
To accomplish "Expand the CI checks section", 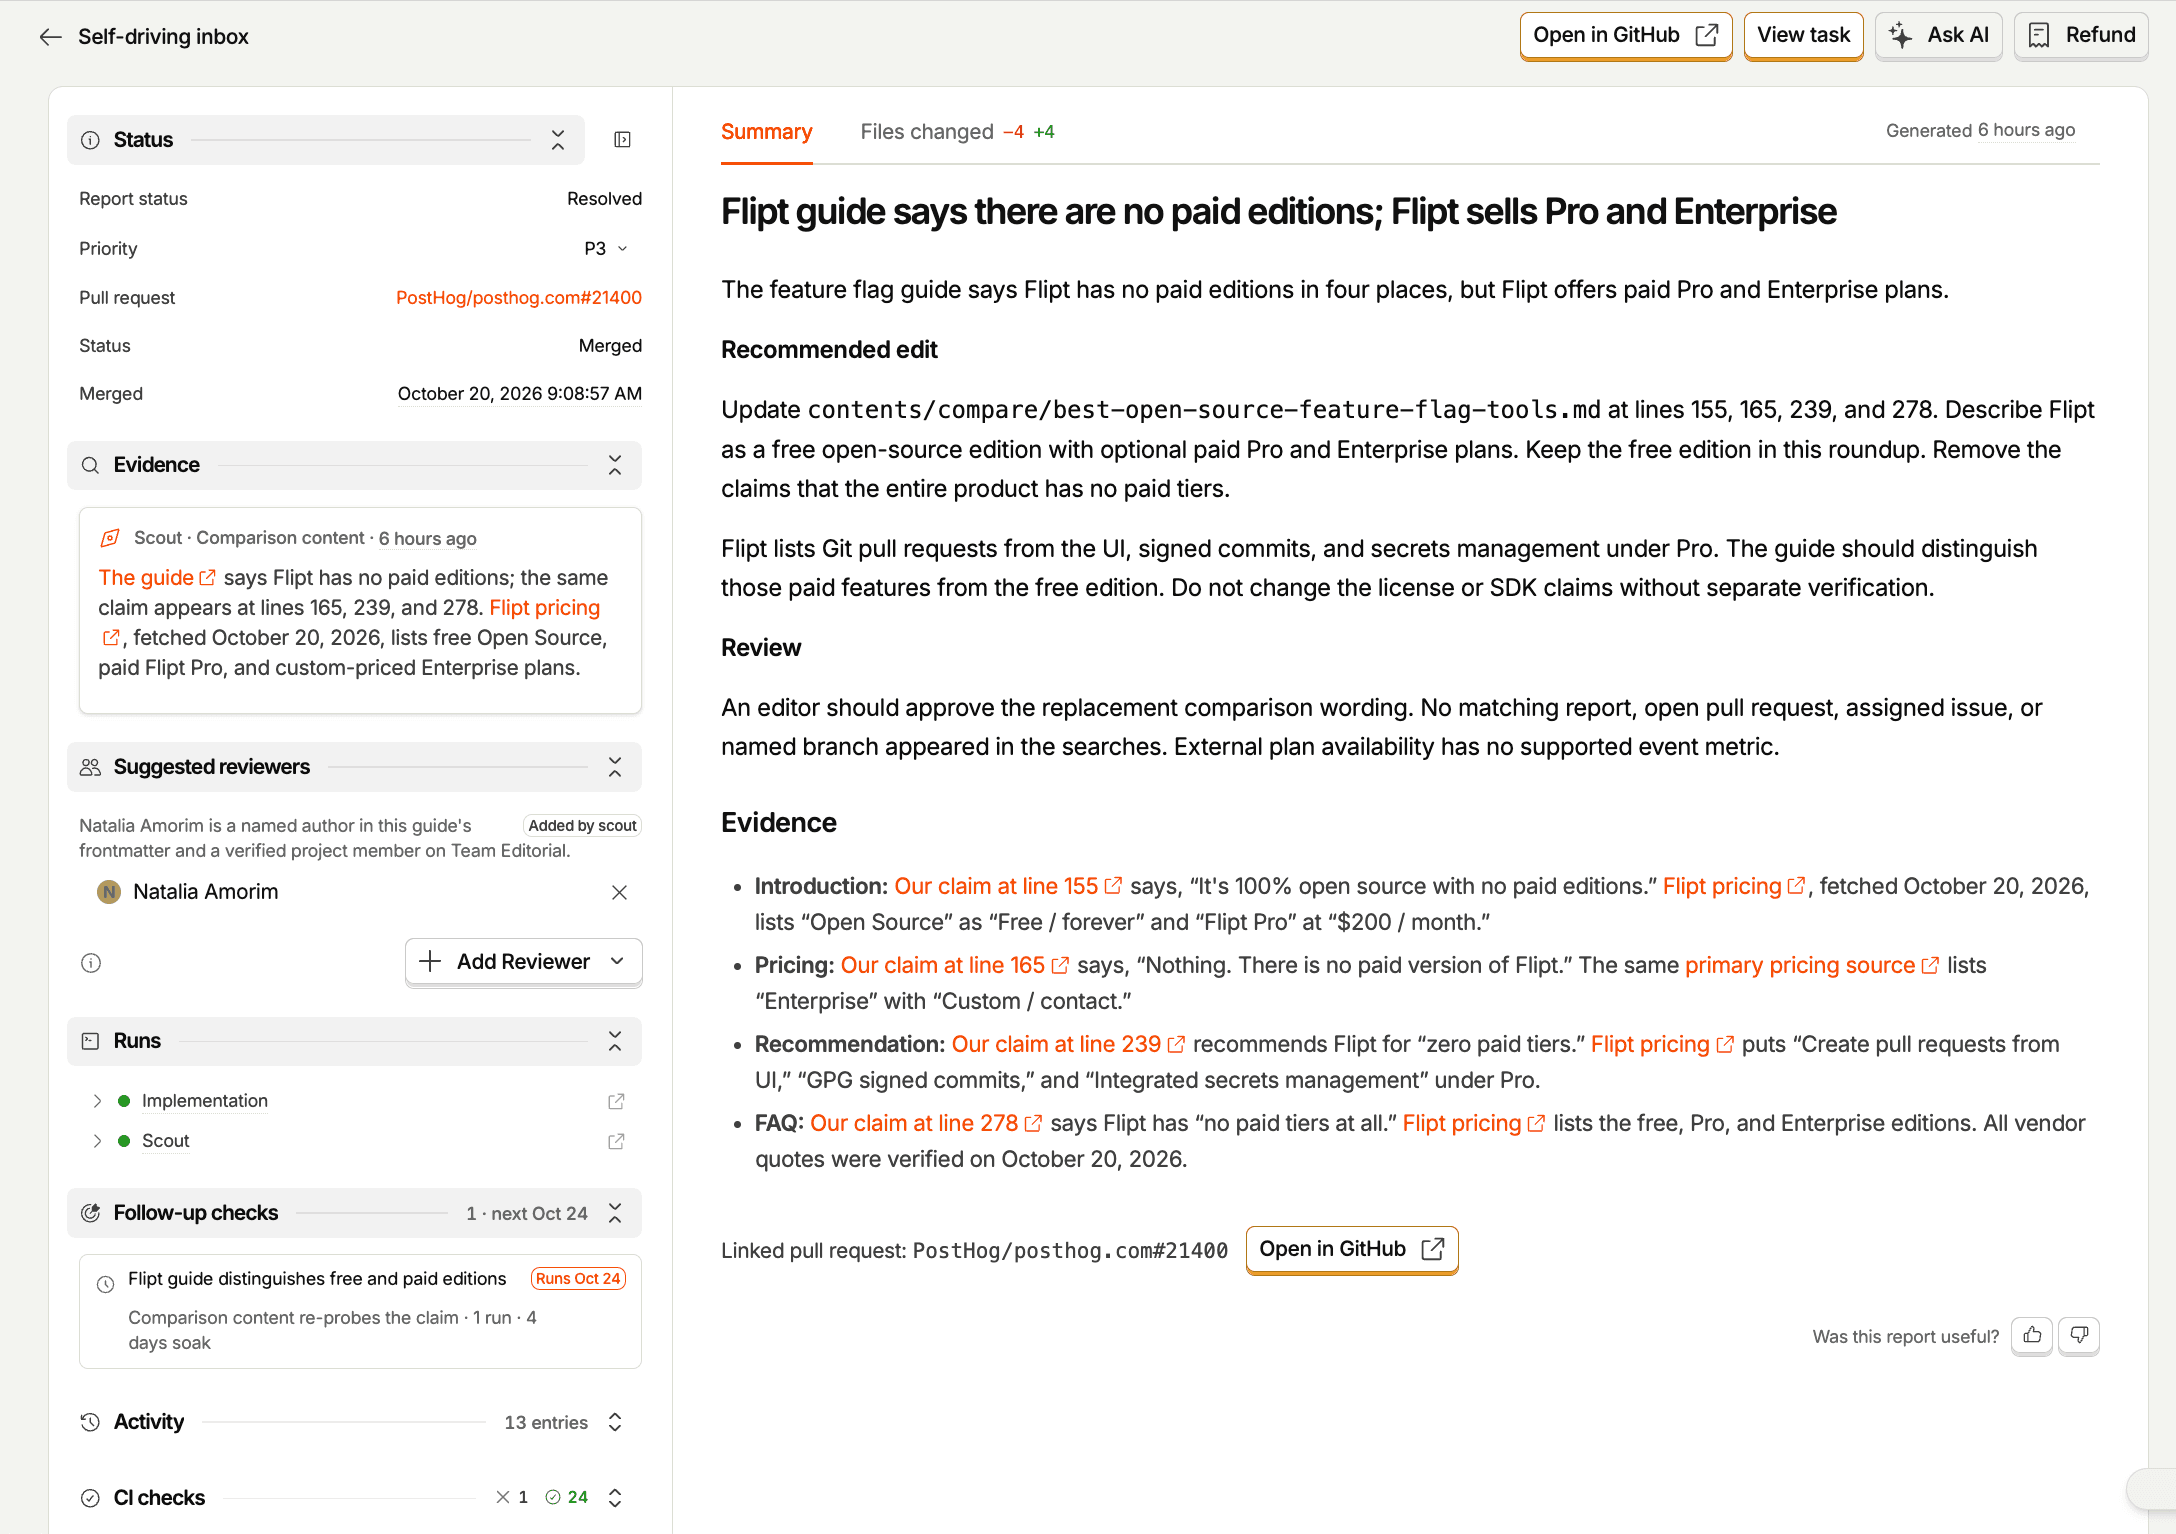I will (615, 1498).
